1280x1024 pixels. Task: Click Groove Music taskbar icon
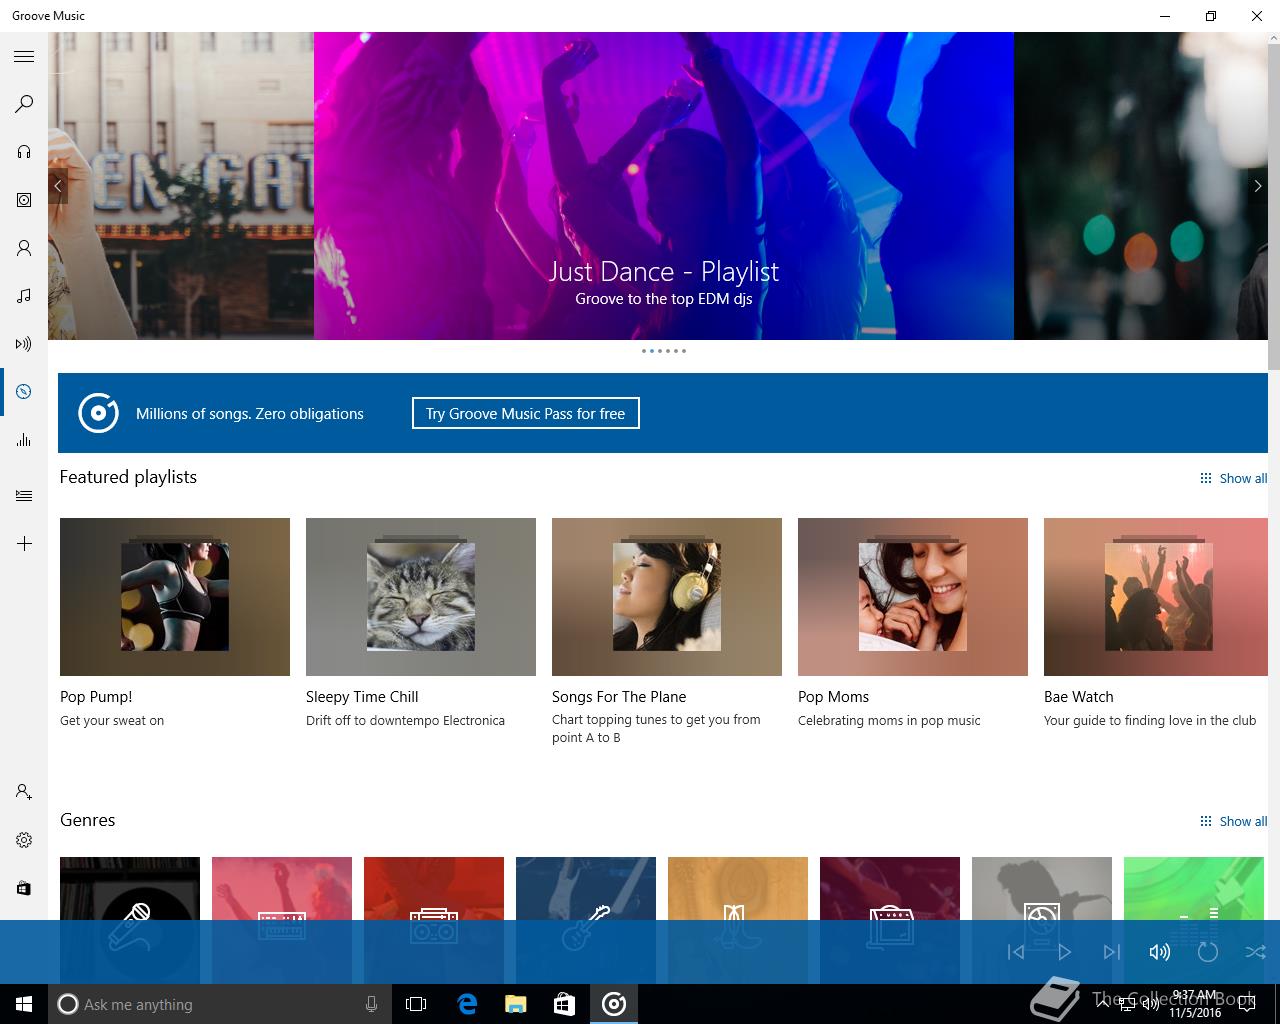point(614,1004)
